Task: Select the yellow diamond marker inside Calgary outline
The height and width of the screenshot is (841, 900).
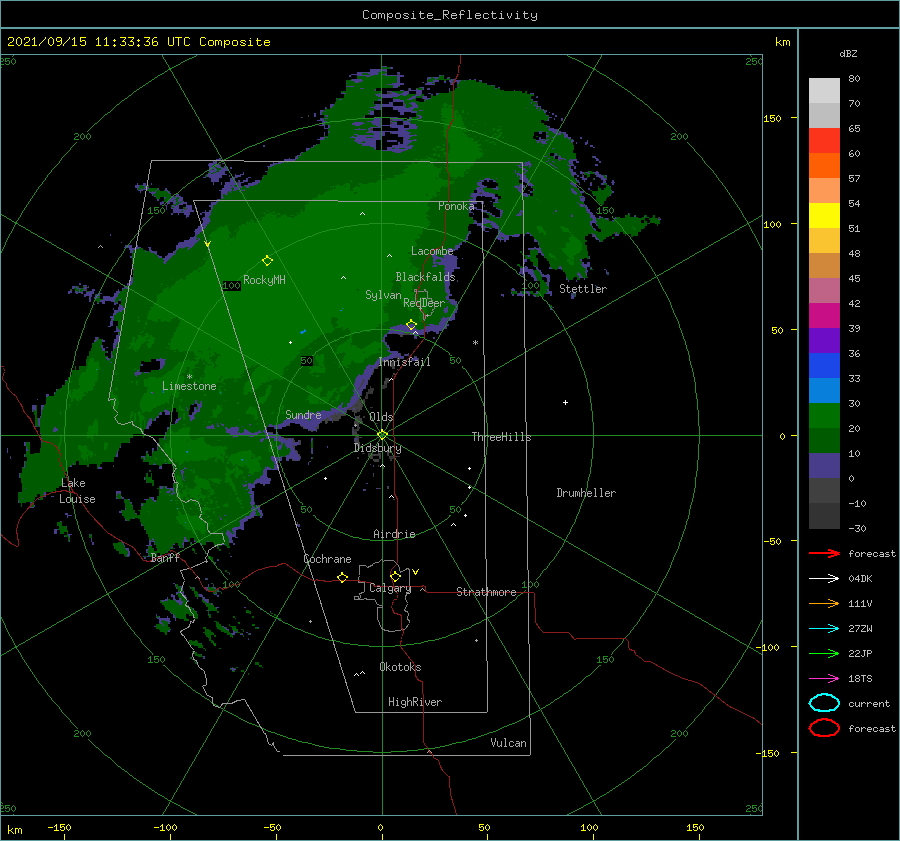Action: [x=395, y=576]
